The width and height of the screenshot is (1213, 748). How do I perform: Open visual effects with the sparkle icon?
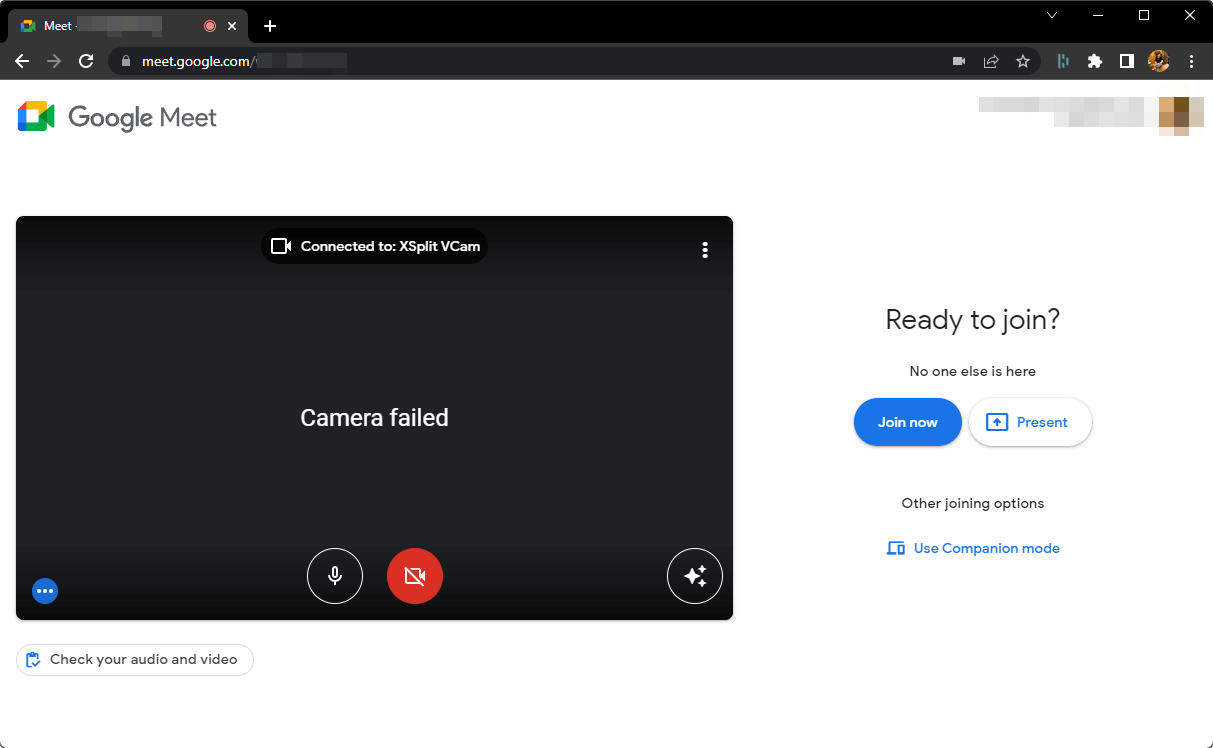click(695, 576)
